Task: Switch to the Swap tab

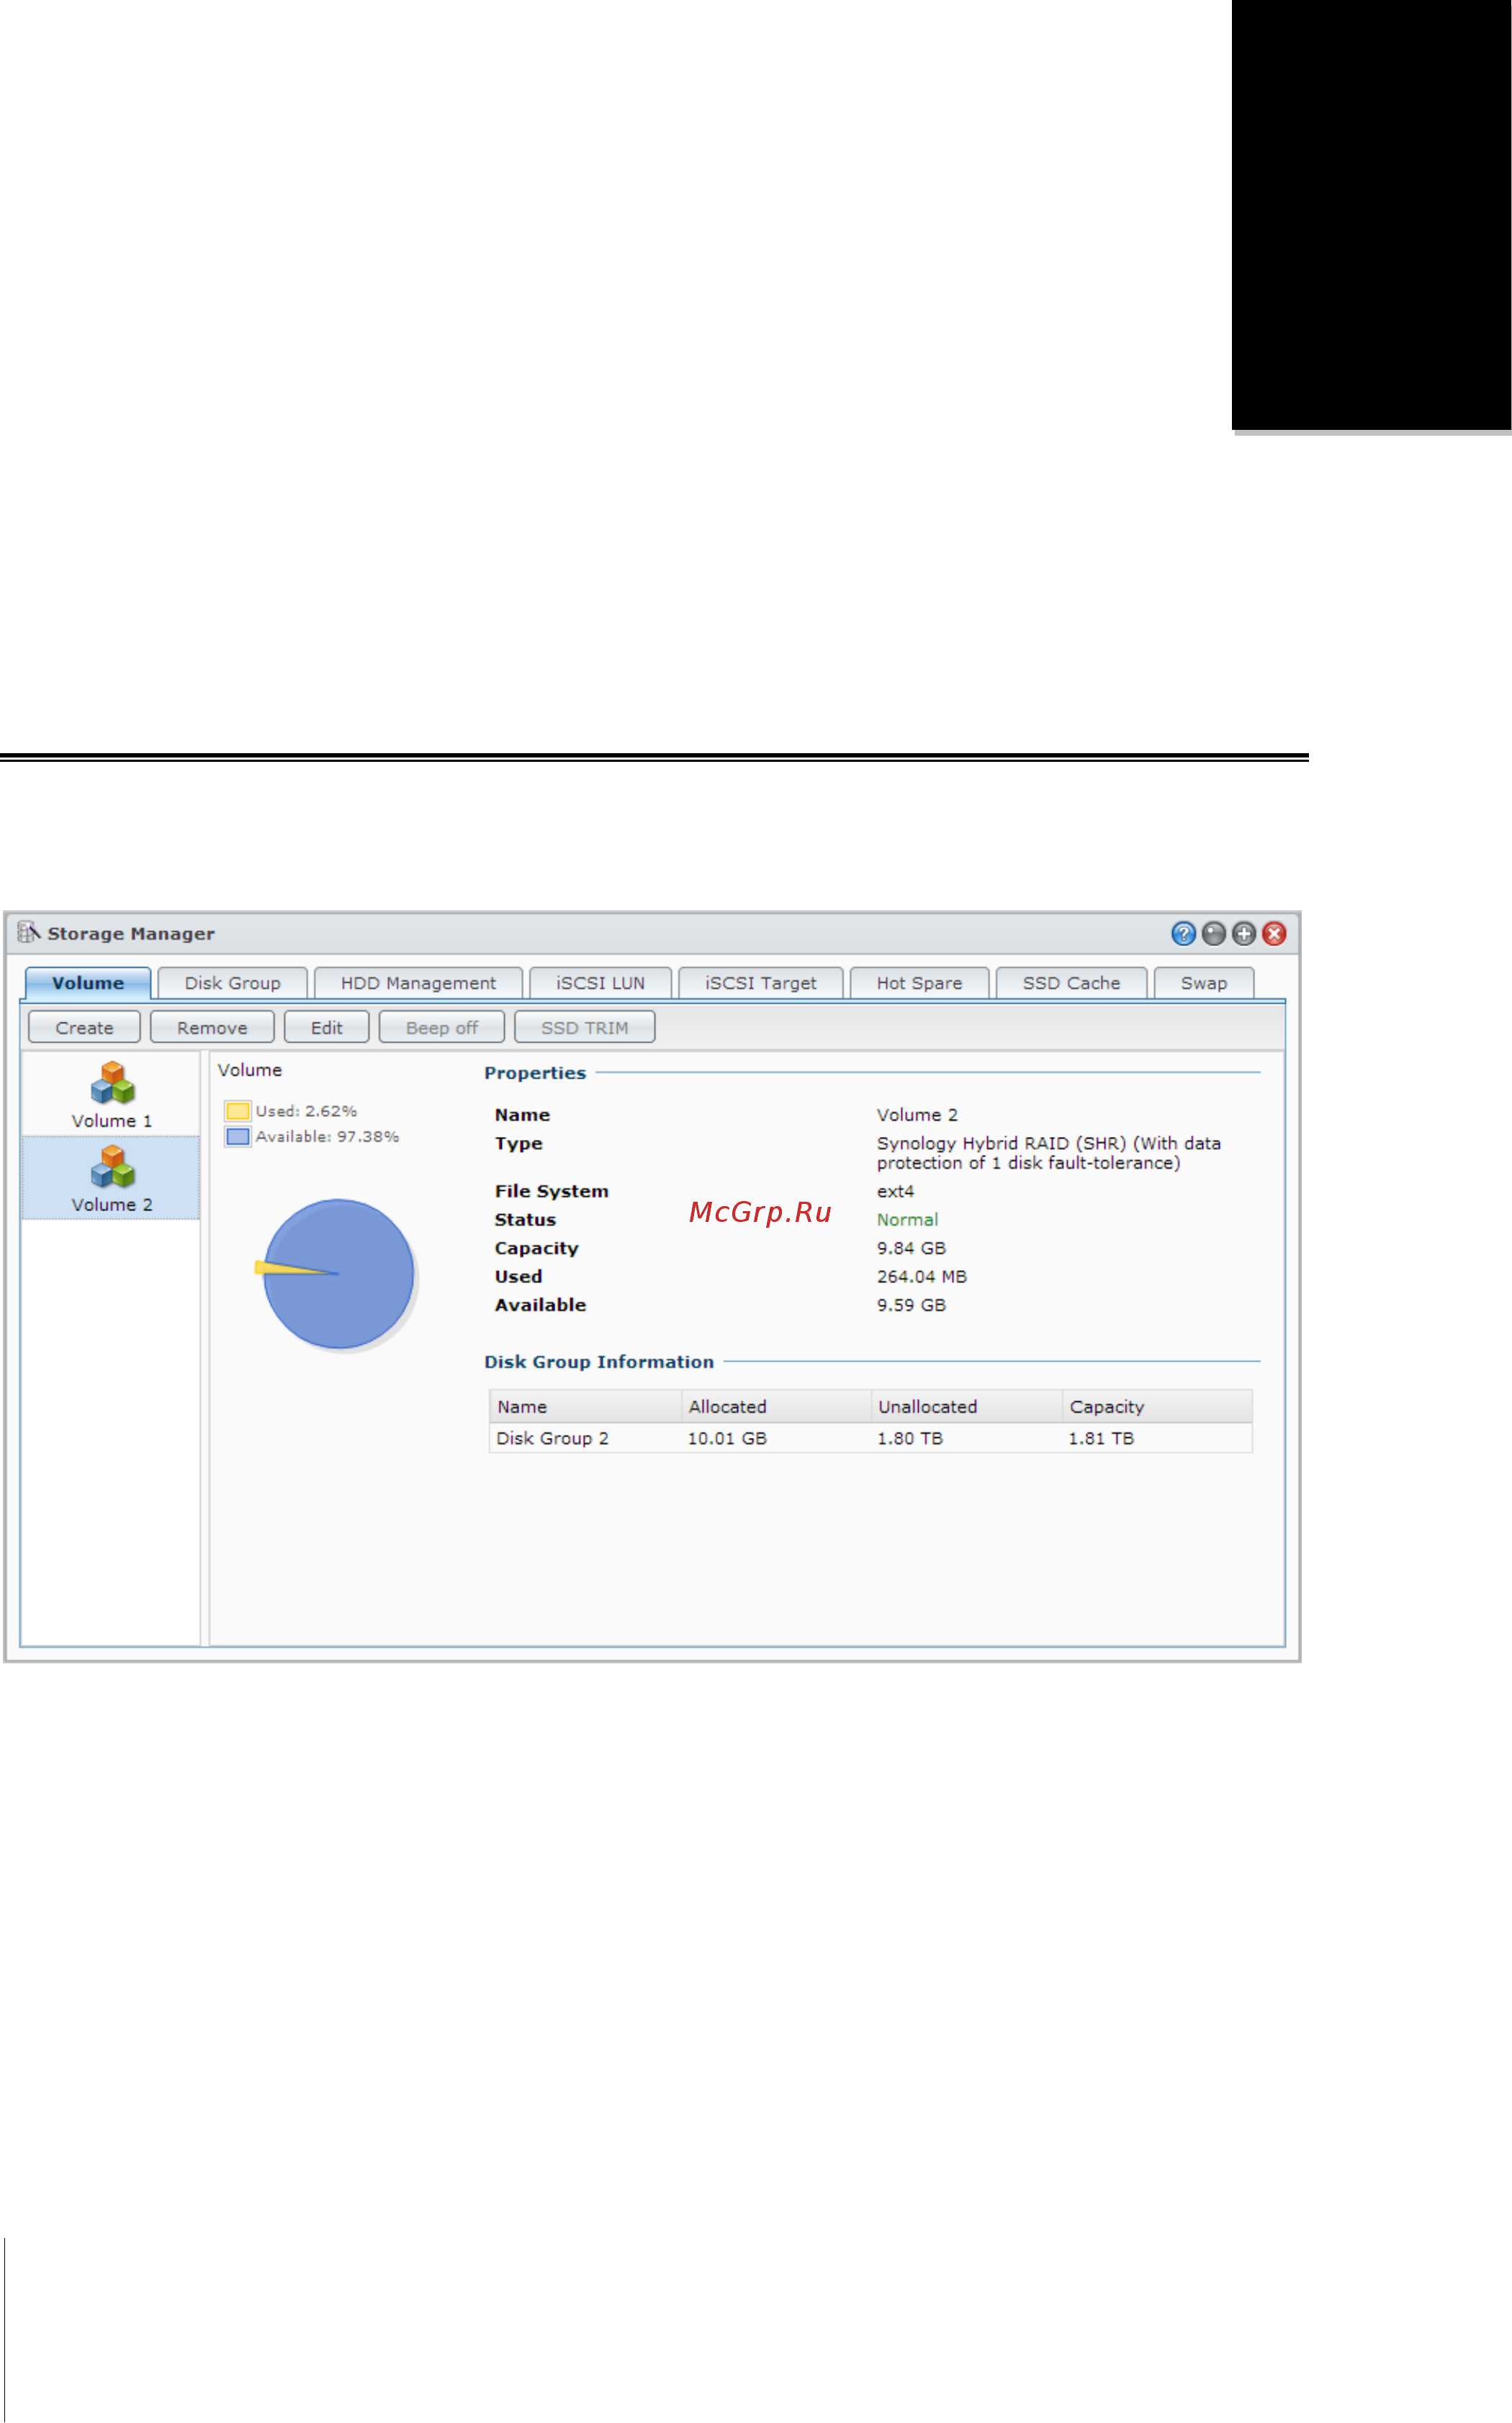Action: tap(1203, 983)
